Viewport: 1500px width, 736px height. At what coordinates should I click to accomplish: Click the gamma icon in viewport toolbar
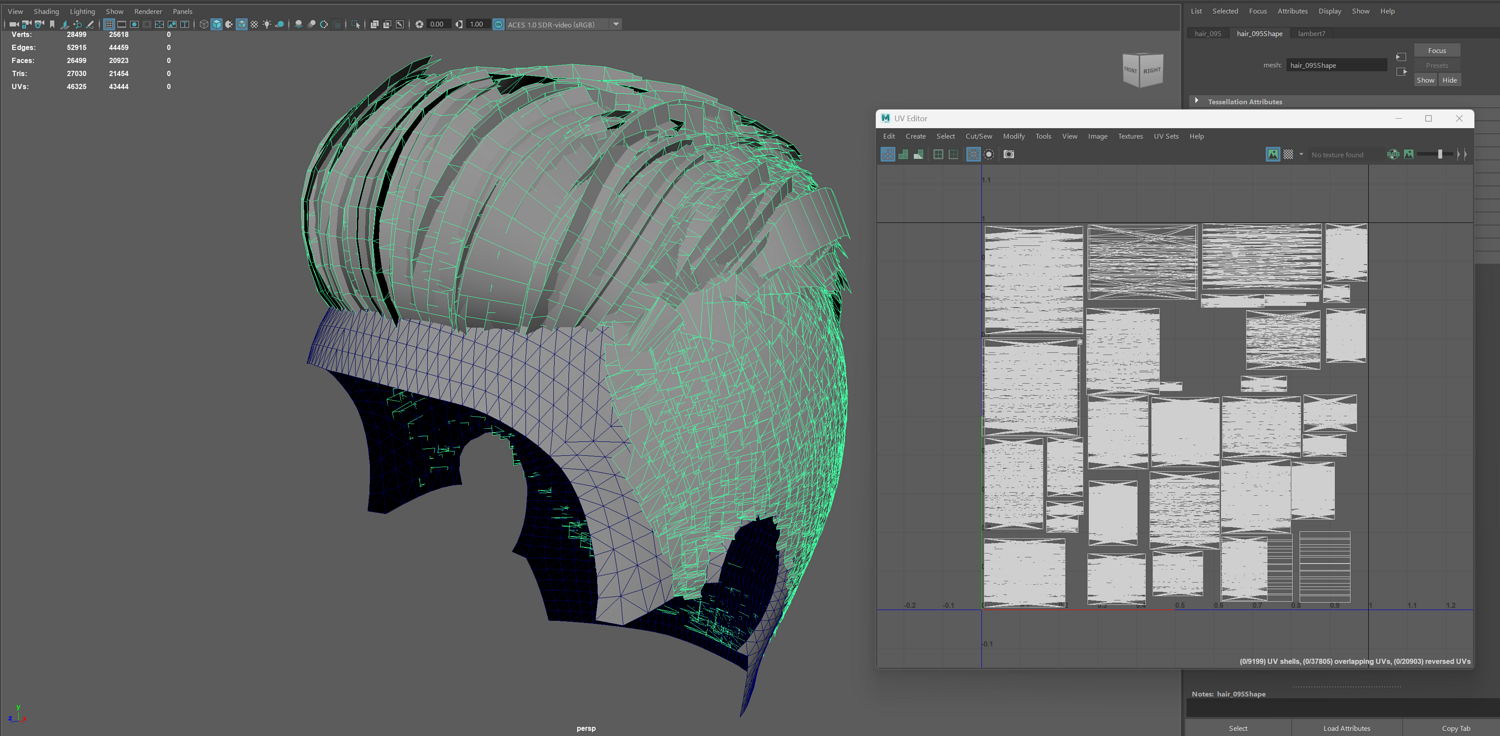click(x=459, y=24)
